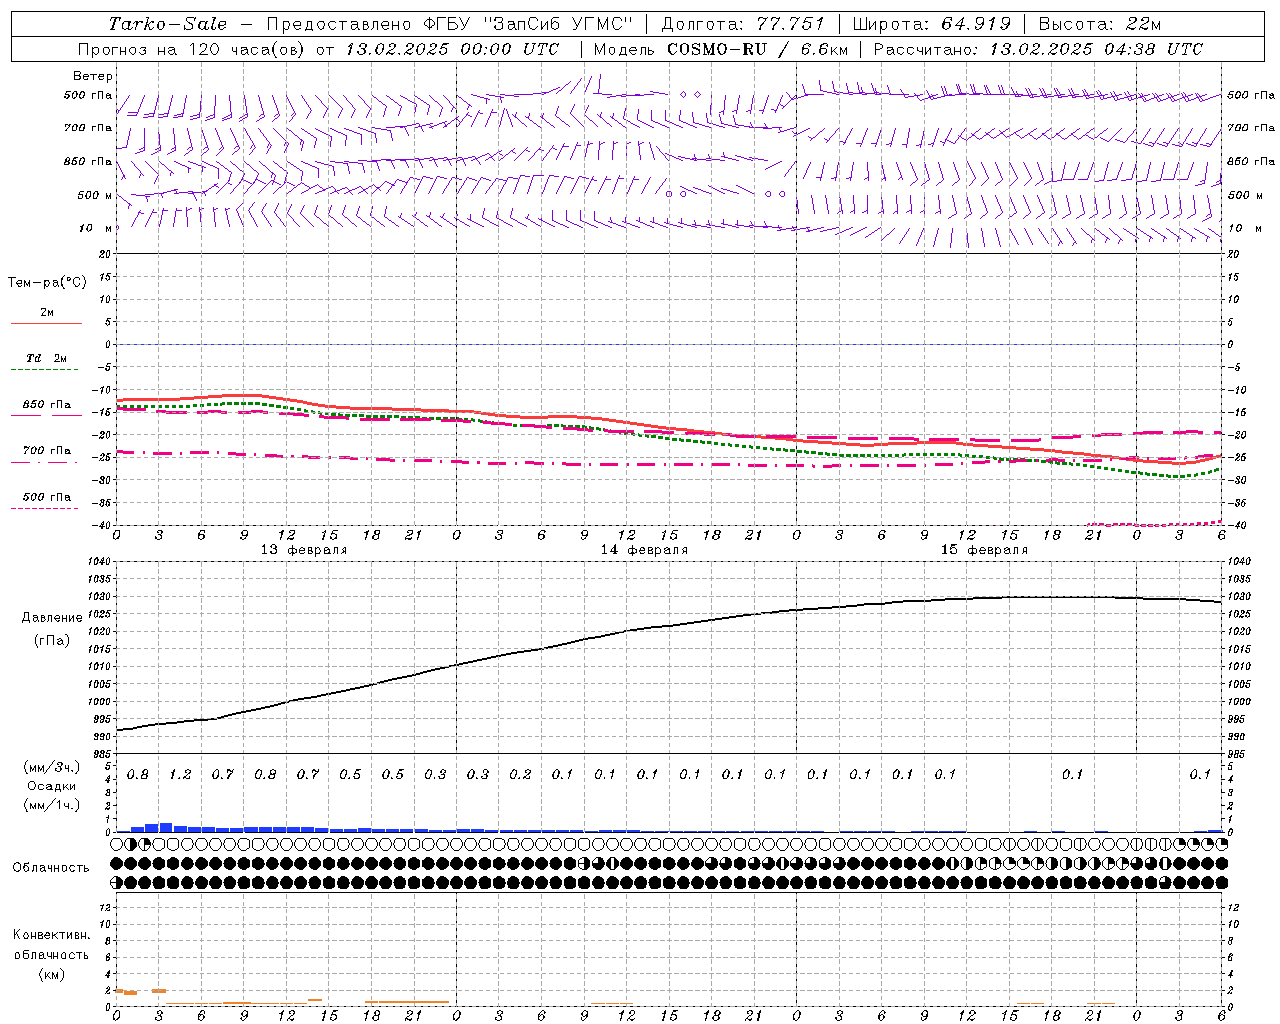Image resolution: width=1280 pixels, height=1024 pixels.
Task: Click the "Облачность" cloud cover label
Action: click(x=51, y=868)
